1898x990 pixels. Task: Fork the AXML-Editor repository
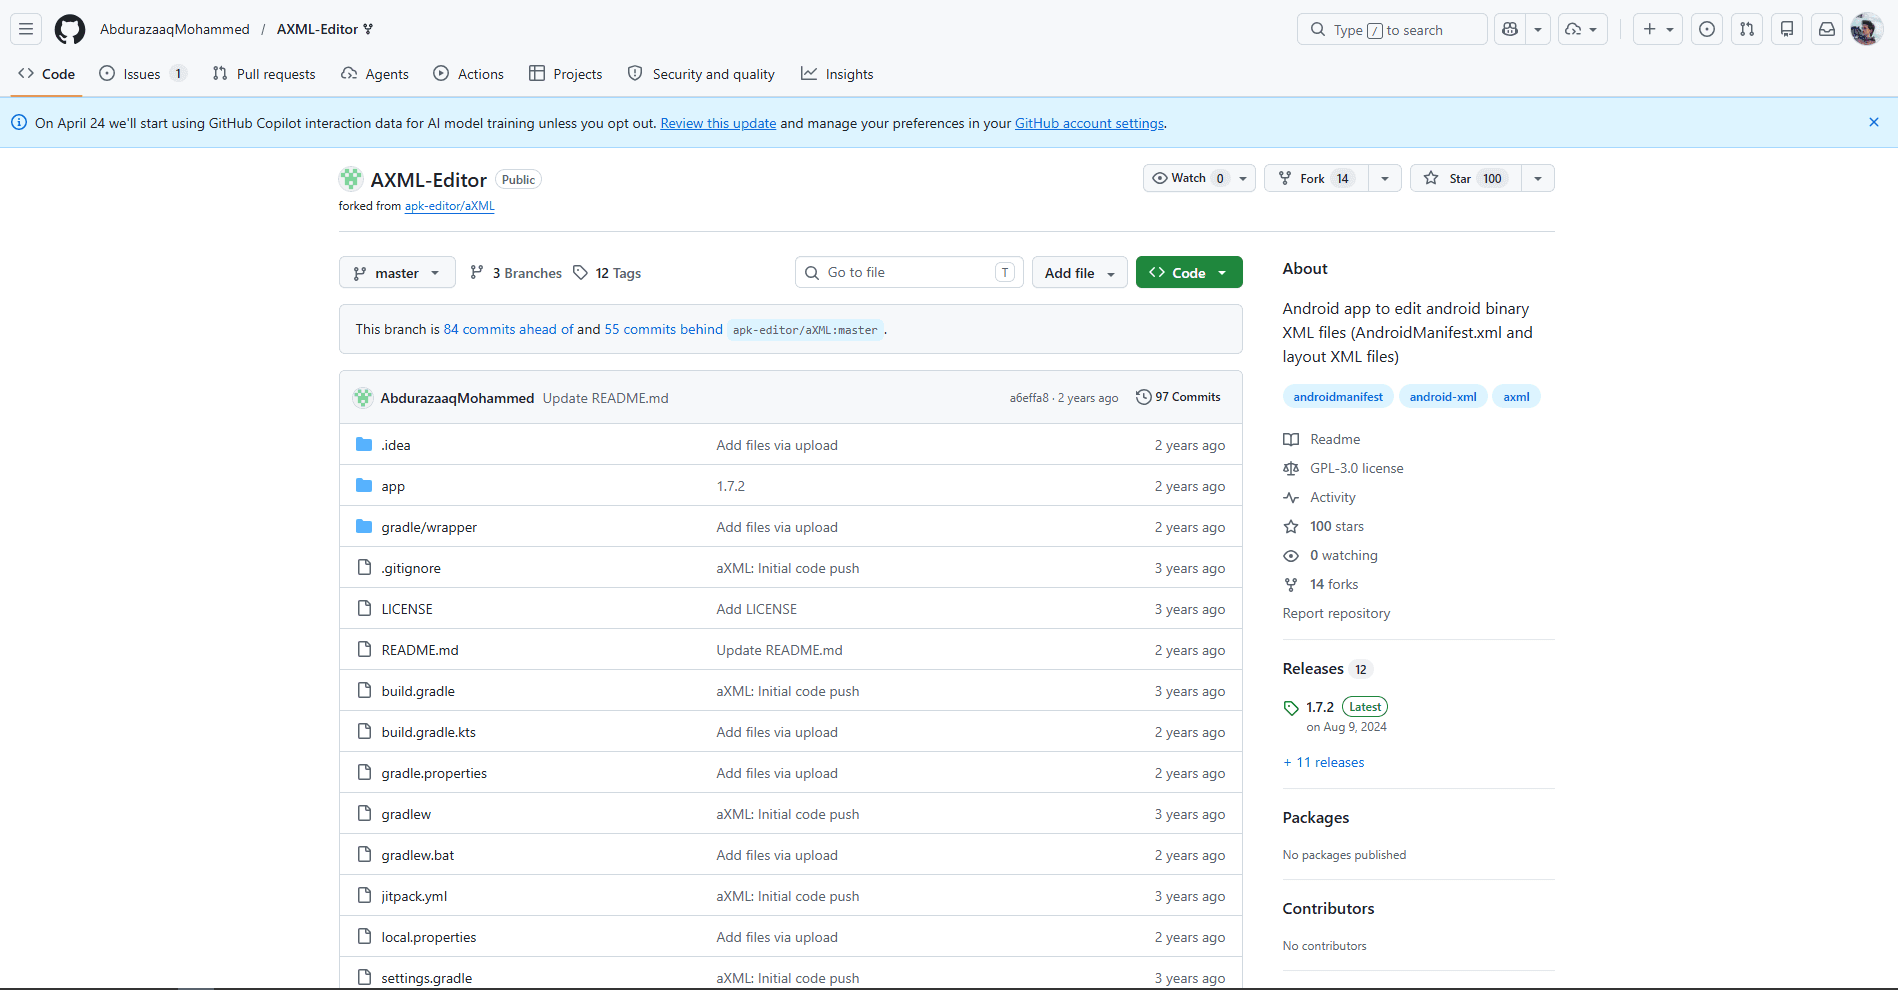point(1316,178)
